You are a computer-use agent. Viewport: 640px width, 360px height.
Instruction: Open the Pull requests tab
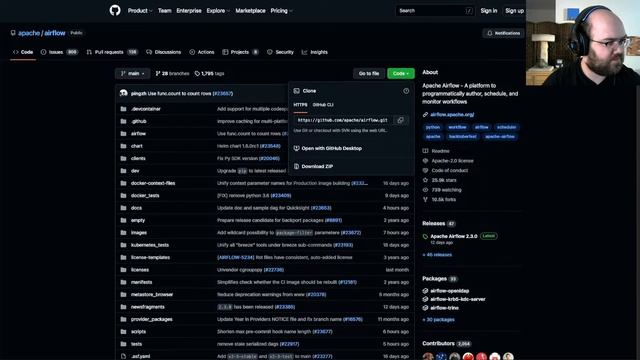(x=112, y=52)
